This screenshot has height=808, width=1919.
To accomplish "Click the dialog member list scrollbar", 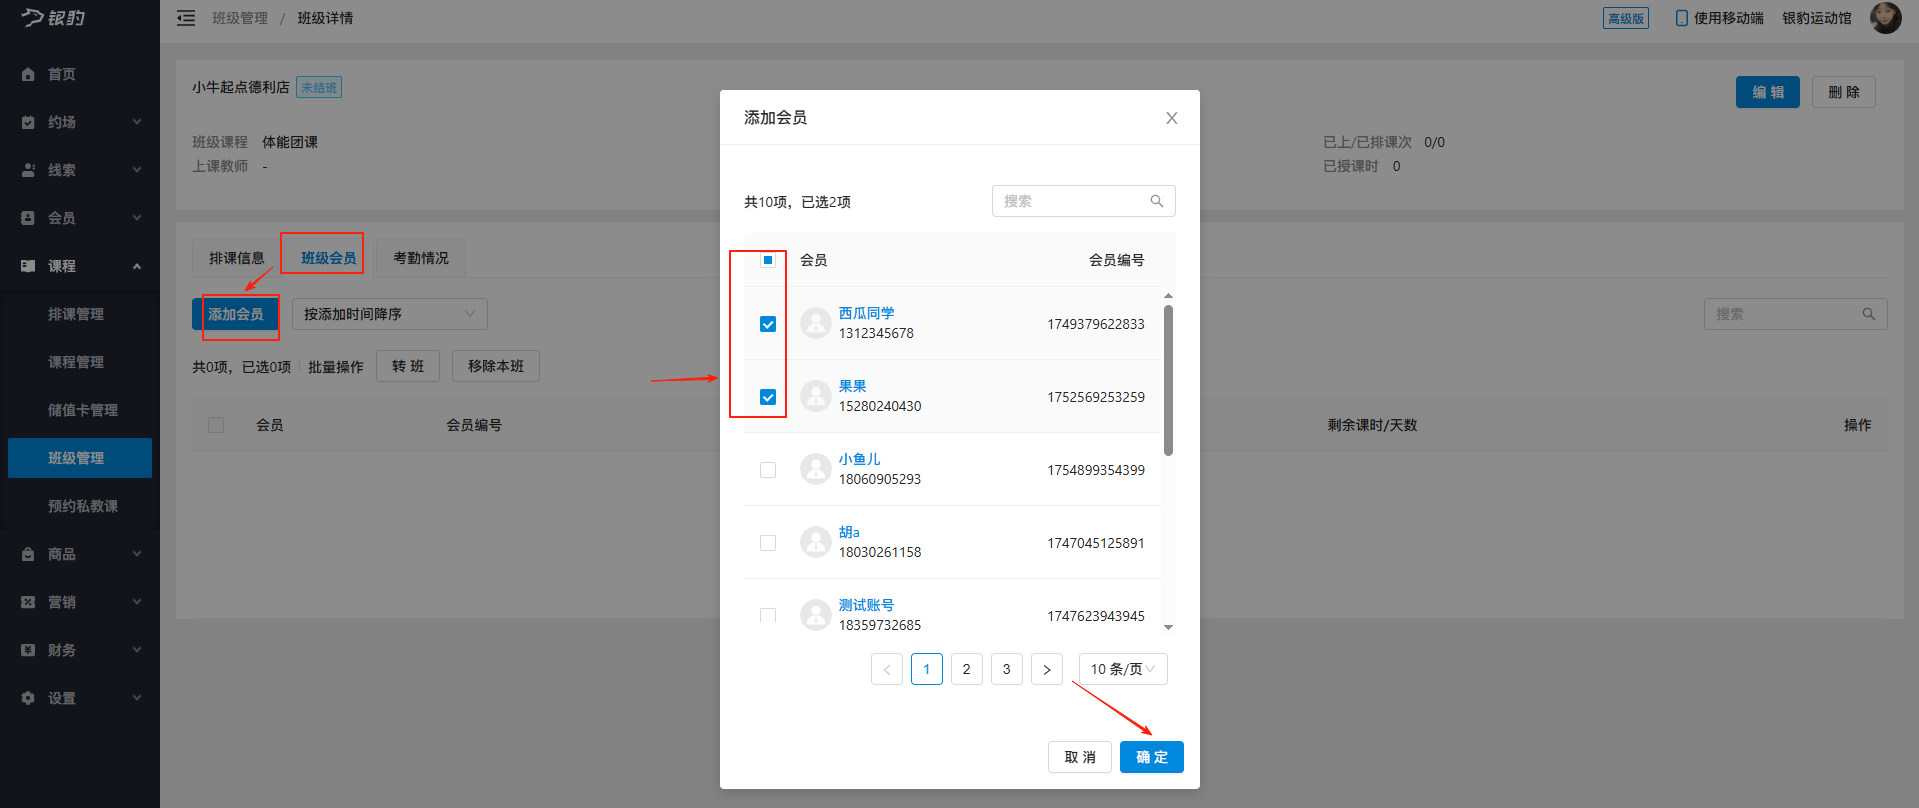I will (1168, 380).
